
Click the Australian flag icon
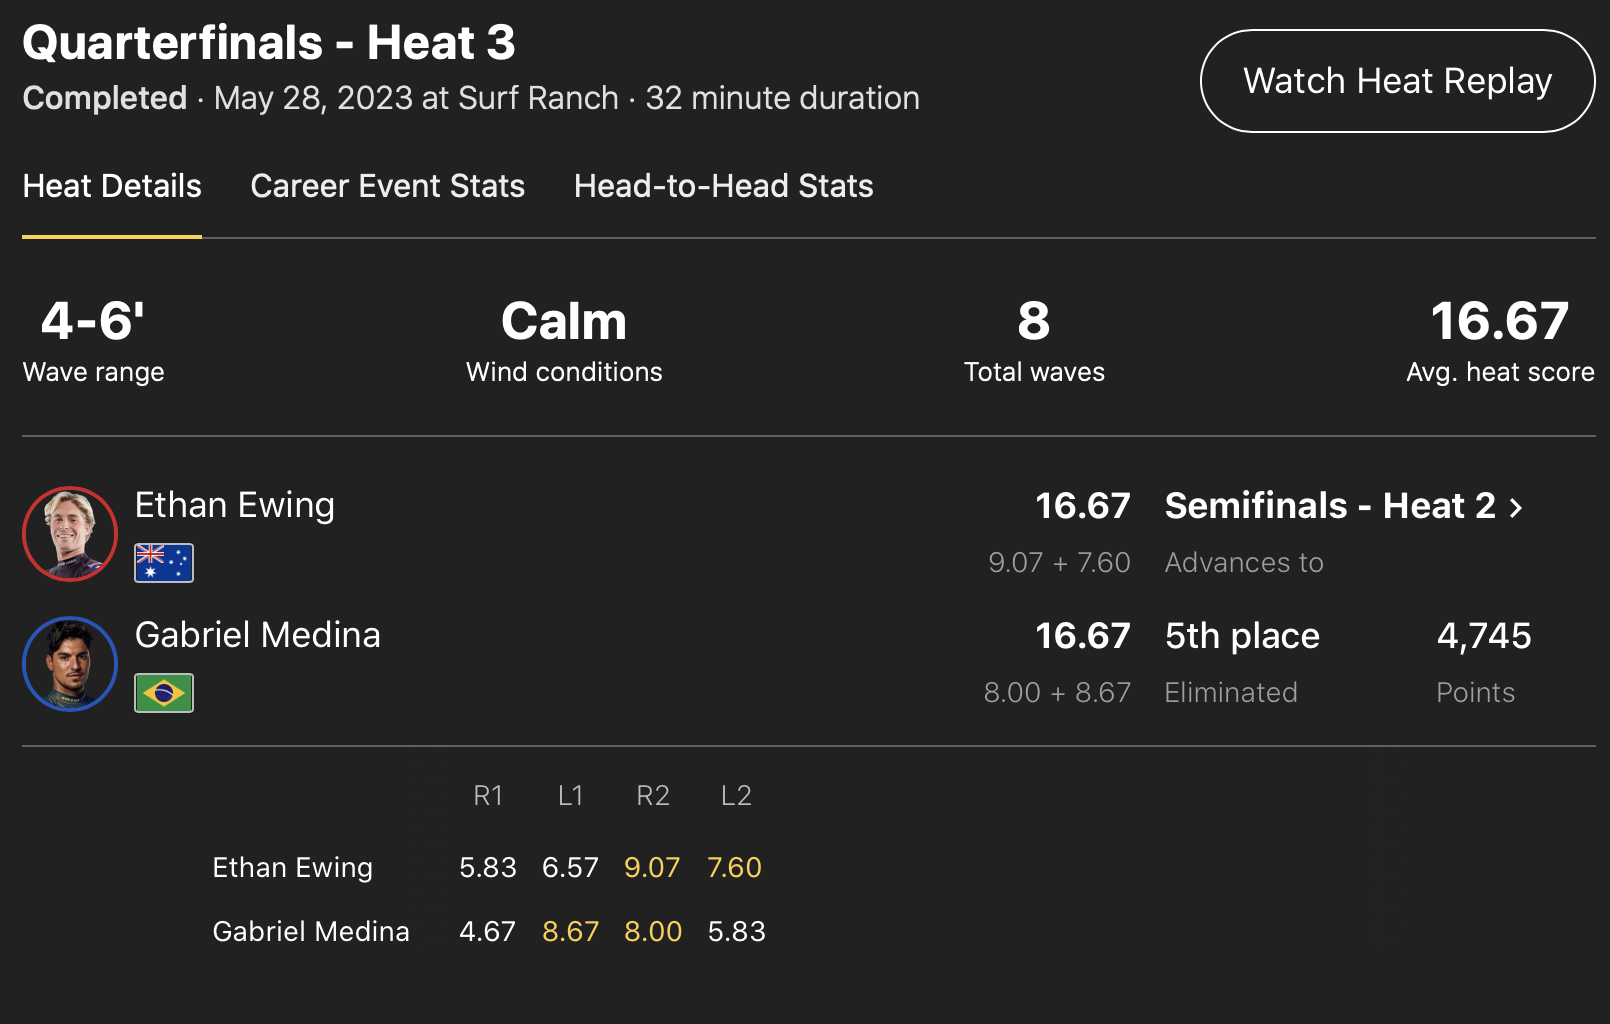pos(164,563)
